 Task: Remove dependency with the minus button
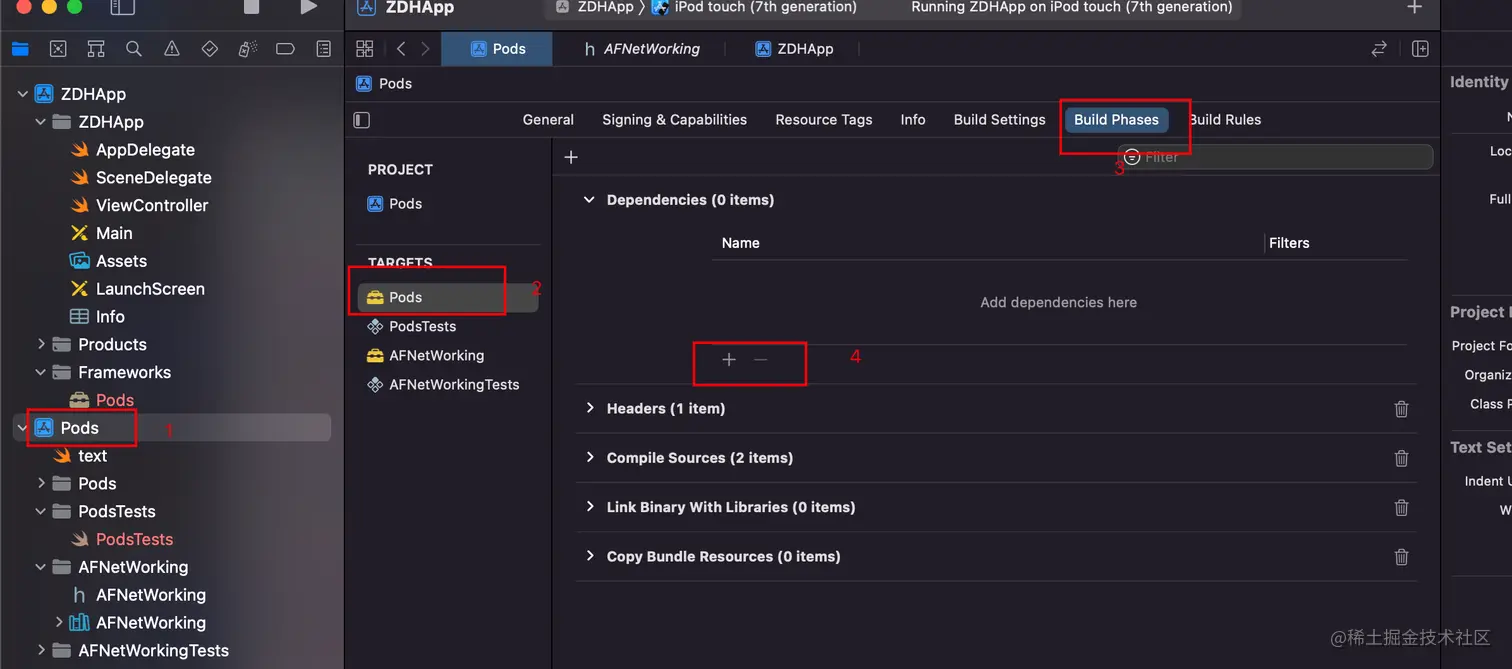(x=761, y=359)
